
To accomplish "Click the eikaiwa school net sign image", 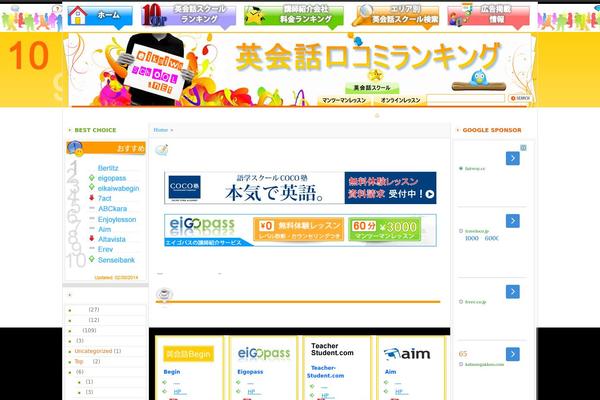I will 154,72.
